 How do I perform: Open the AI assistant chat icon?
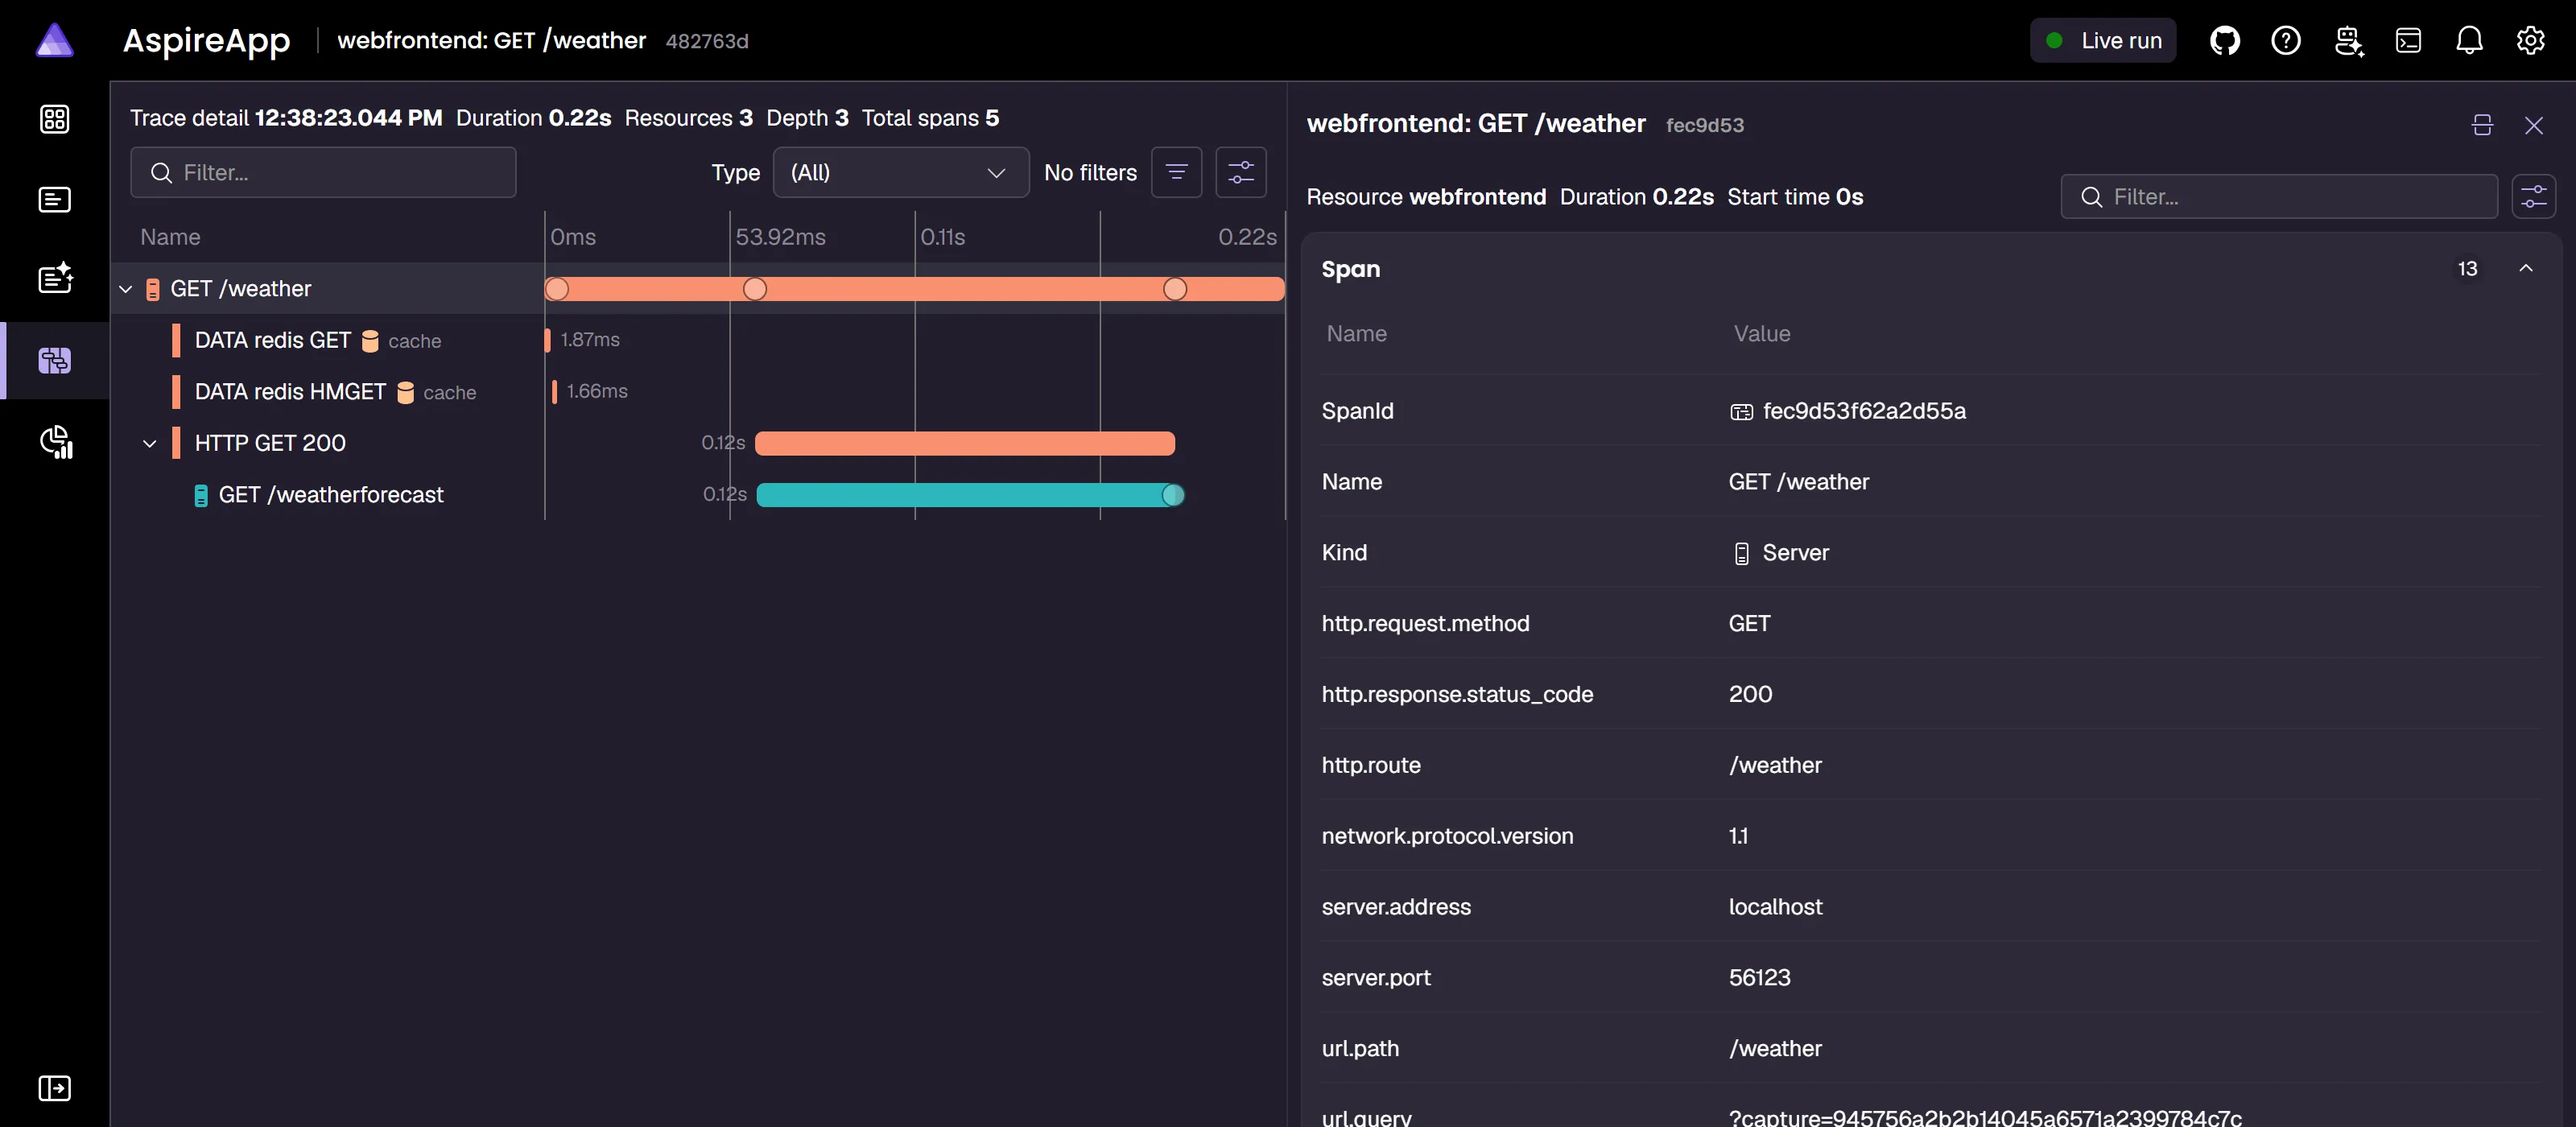(2348, 41)
